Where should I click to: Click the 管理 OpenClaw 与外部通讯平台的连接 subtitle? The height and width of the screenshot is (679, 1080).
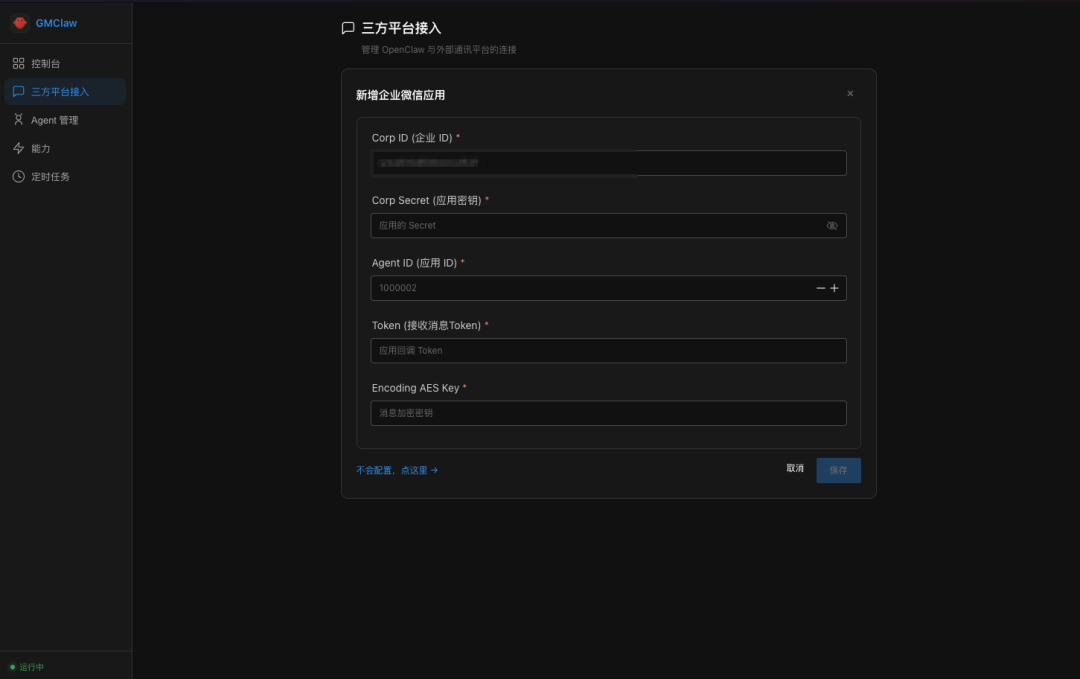click(439, 50)
